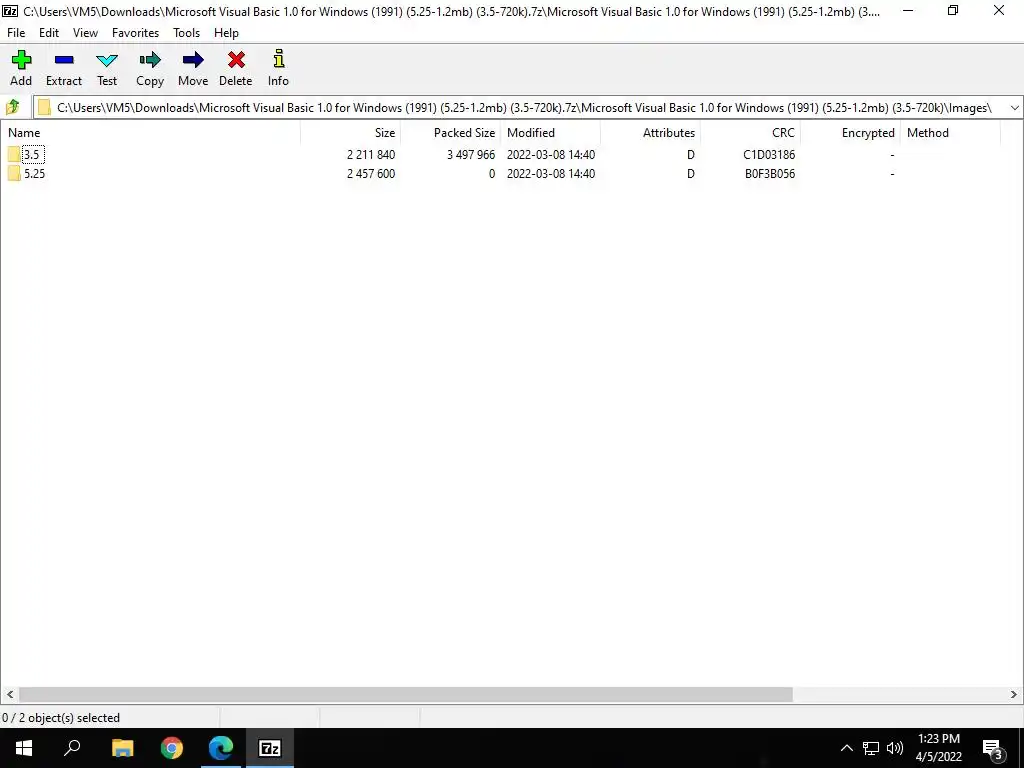
Task: Open the Favorites menu
Action: point(135,33)
